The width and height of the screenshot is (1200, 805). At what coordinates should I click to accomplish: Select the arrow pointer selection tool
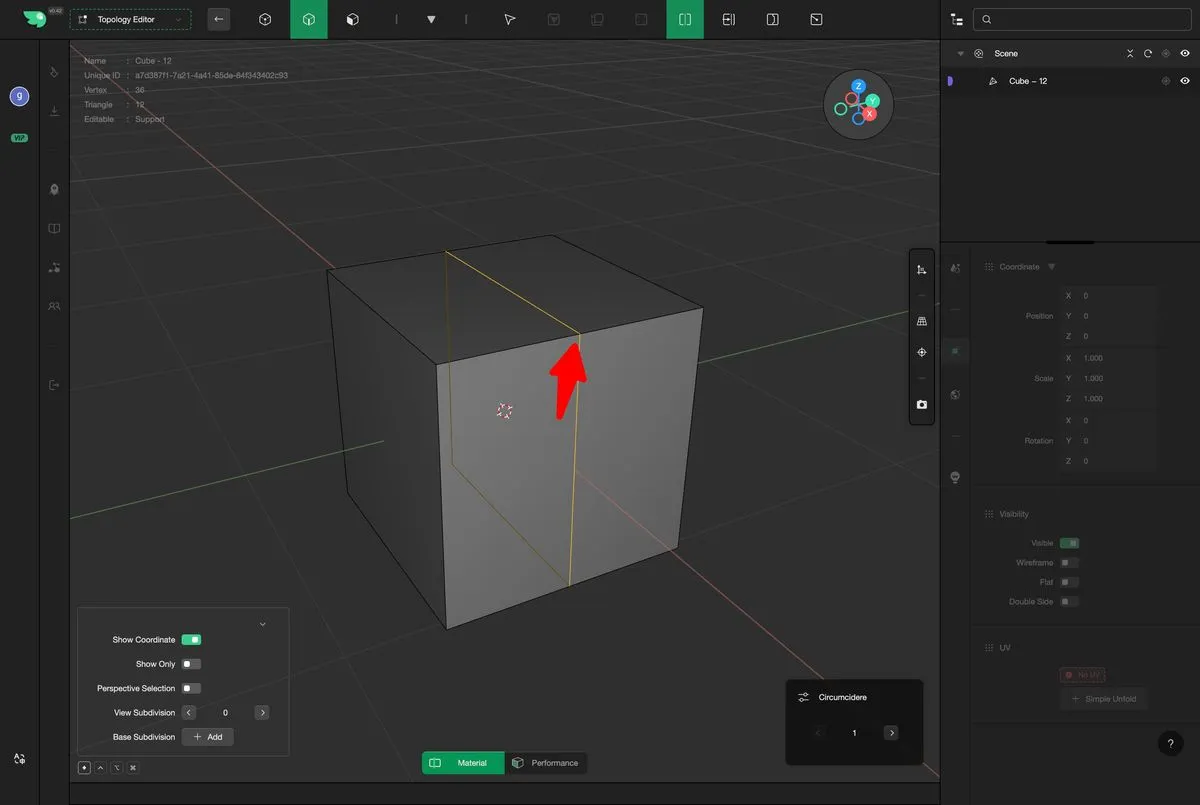(509, 19)
